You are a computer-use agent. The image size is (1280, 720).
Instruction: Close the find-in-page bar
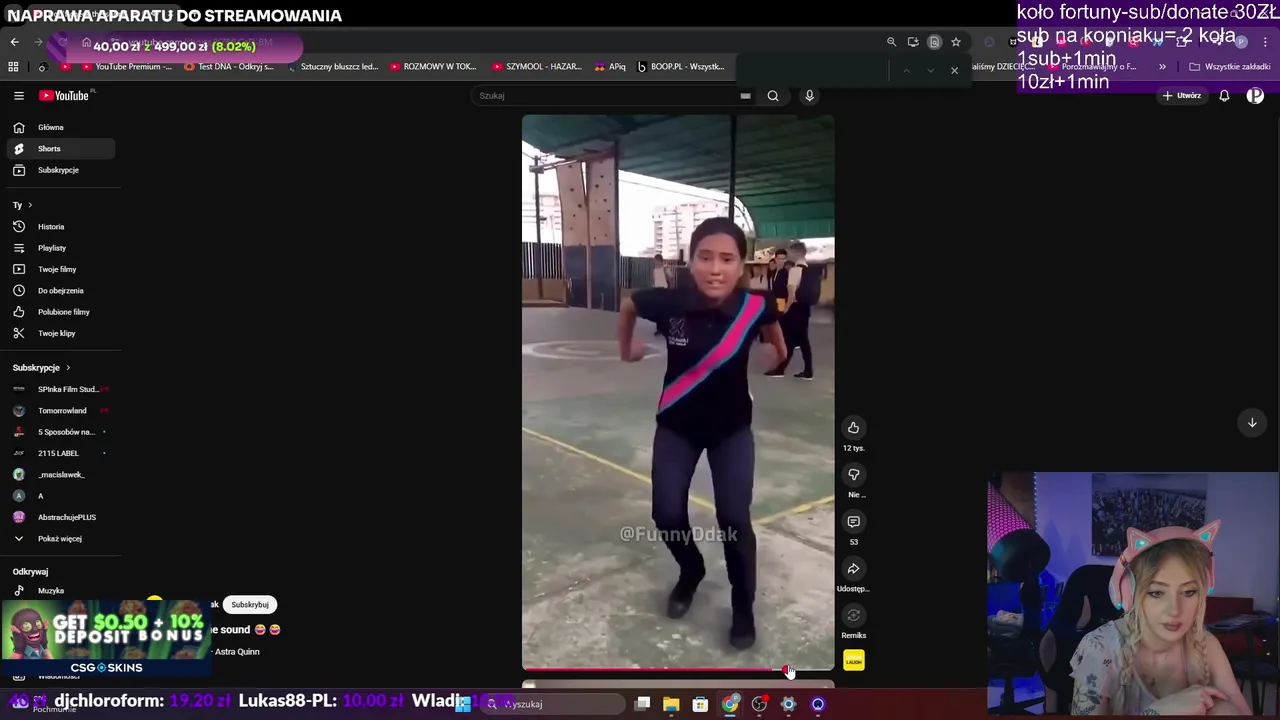tap(954, 70)
